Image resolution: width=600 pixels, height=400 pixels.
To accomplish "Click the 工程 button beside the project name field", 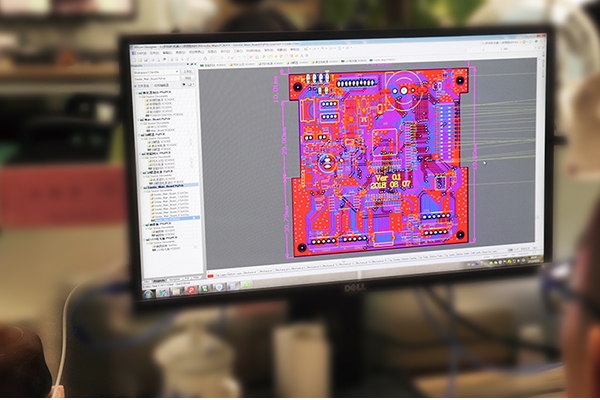I will point(188,78).
